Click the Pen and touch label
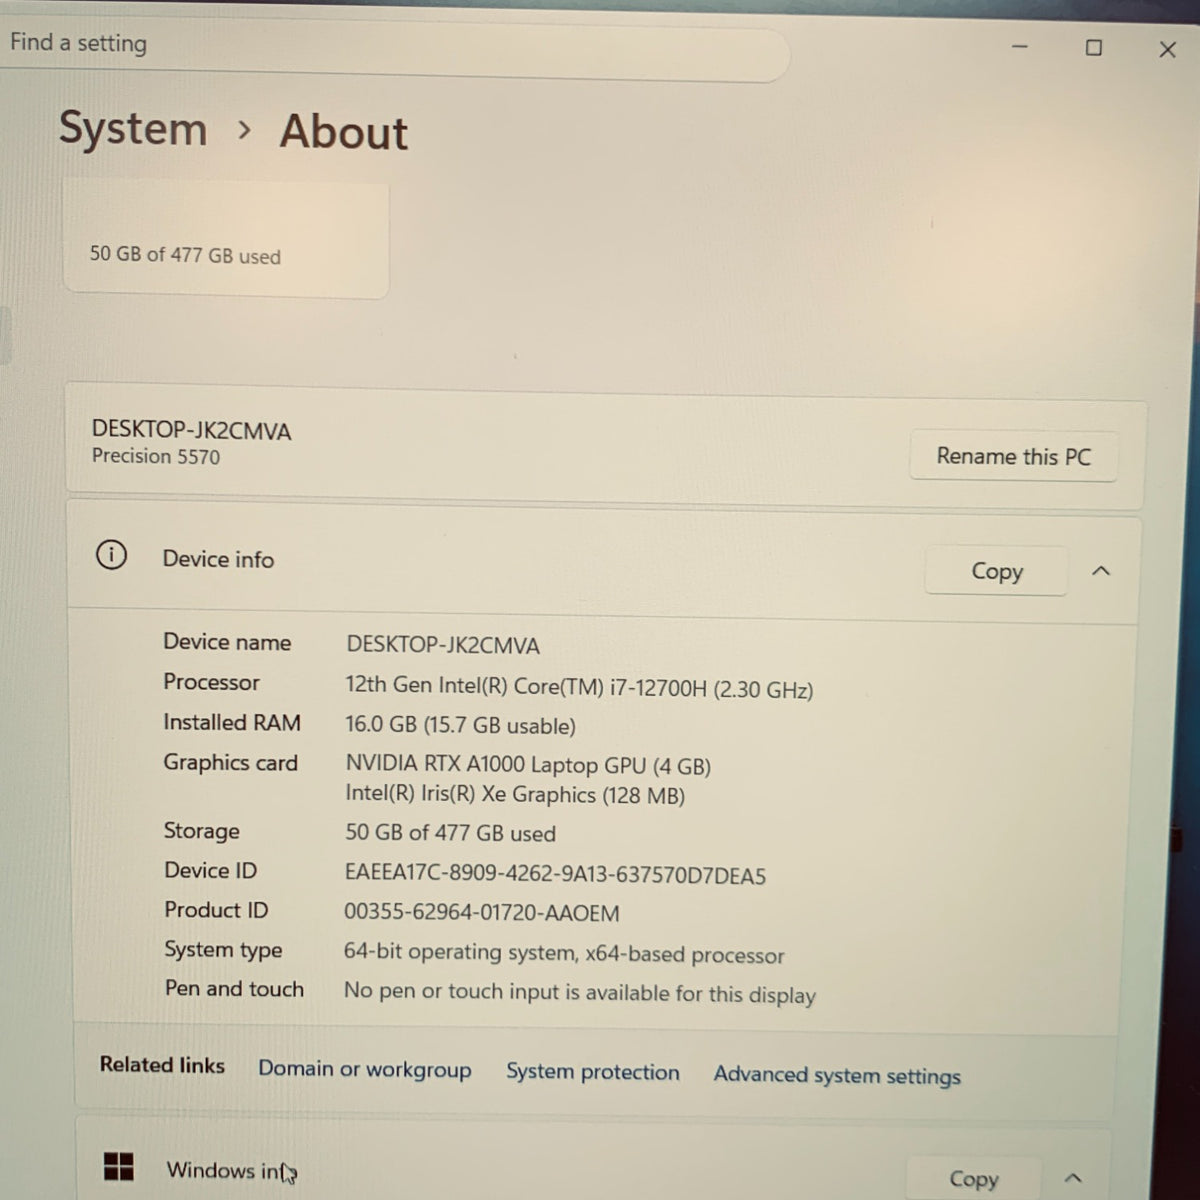The image size is (1200, 1200). tap(234, 988)
